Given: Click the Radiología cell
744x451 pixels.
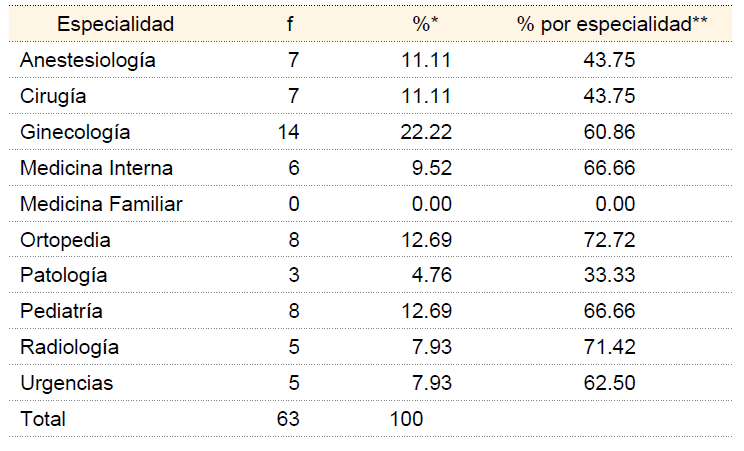Looking at the screenshot, I should click(69, 348).
